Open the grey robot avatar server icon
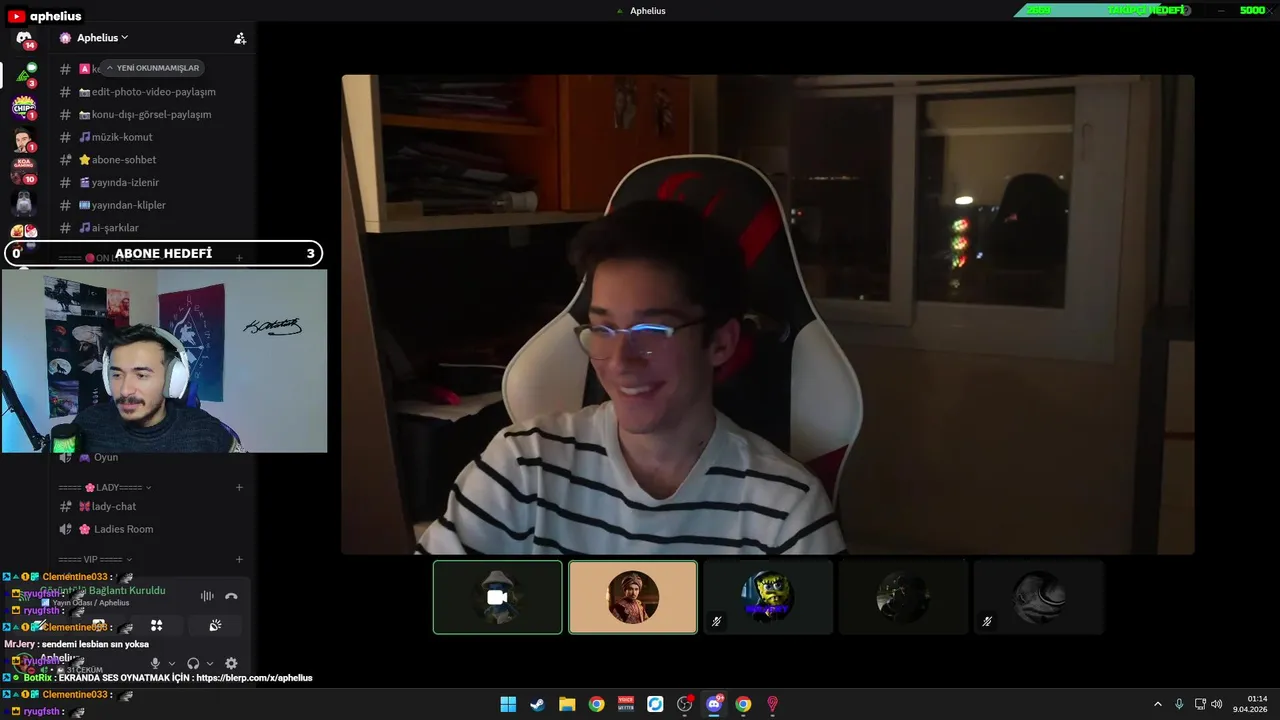 (x=24, y=203)
